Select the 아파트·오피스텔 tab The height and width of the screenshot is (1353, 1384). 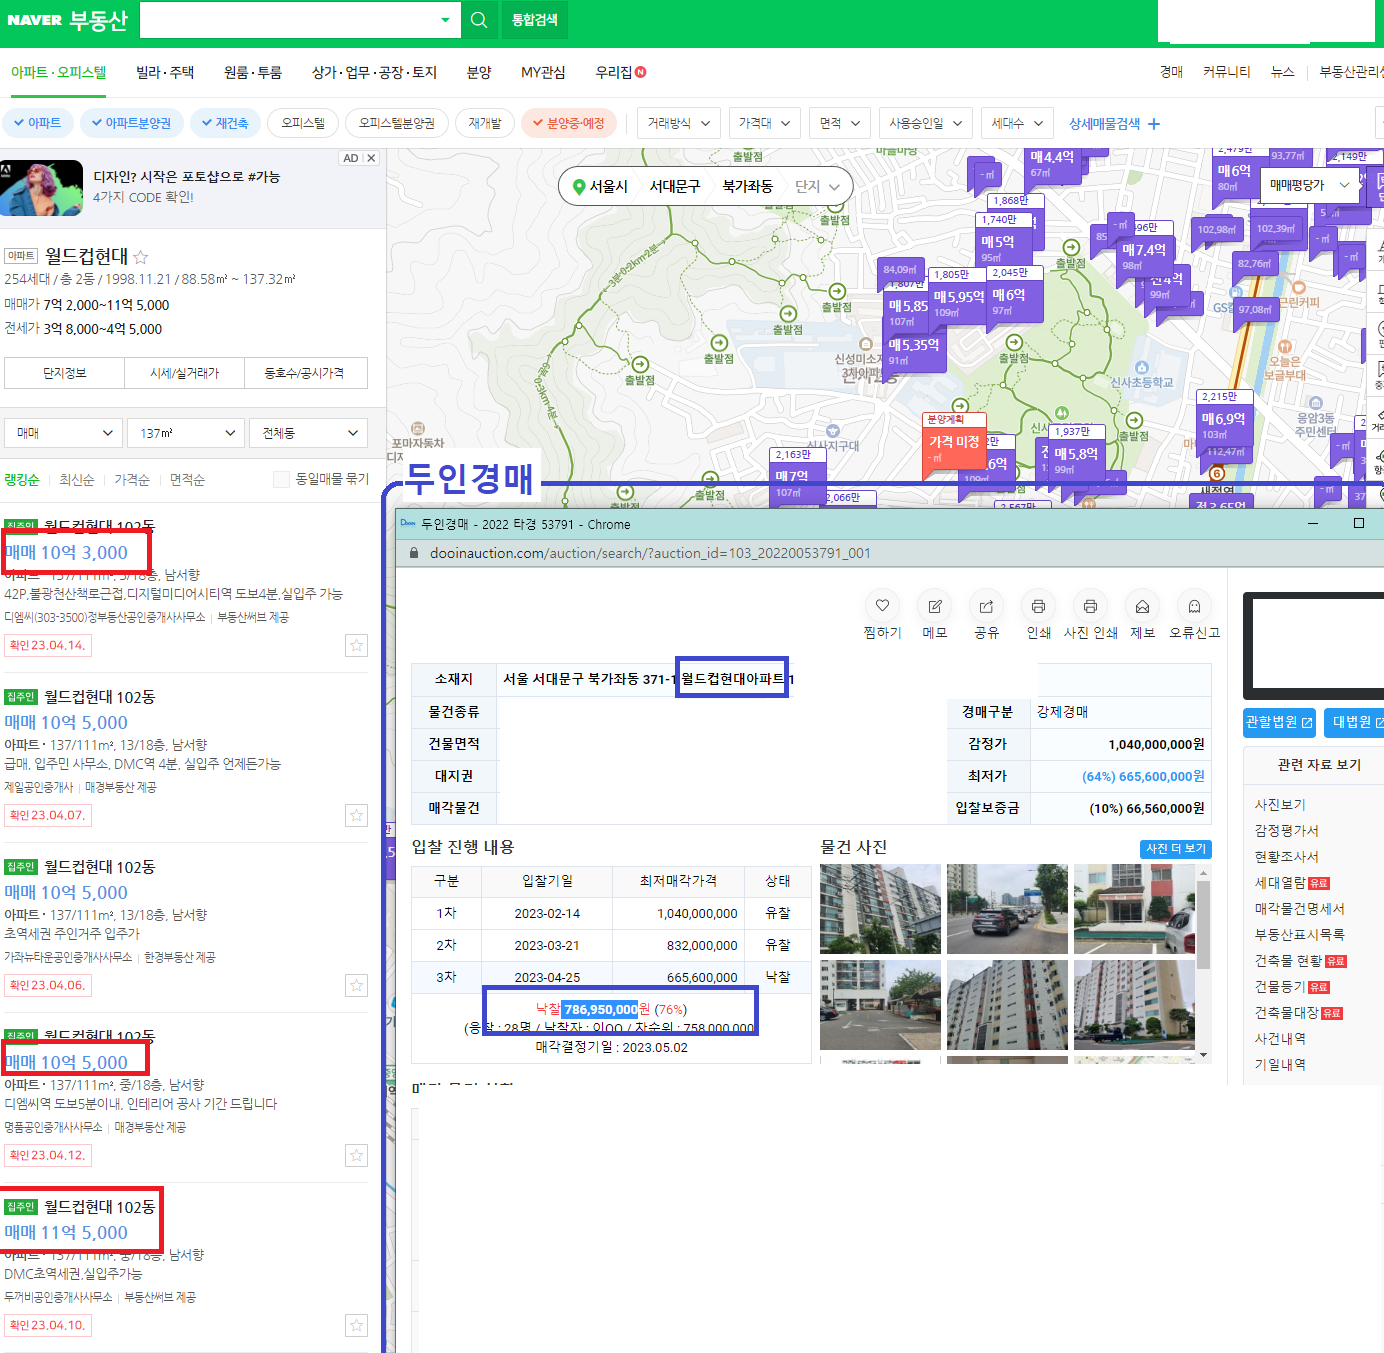coord(58,72)
